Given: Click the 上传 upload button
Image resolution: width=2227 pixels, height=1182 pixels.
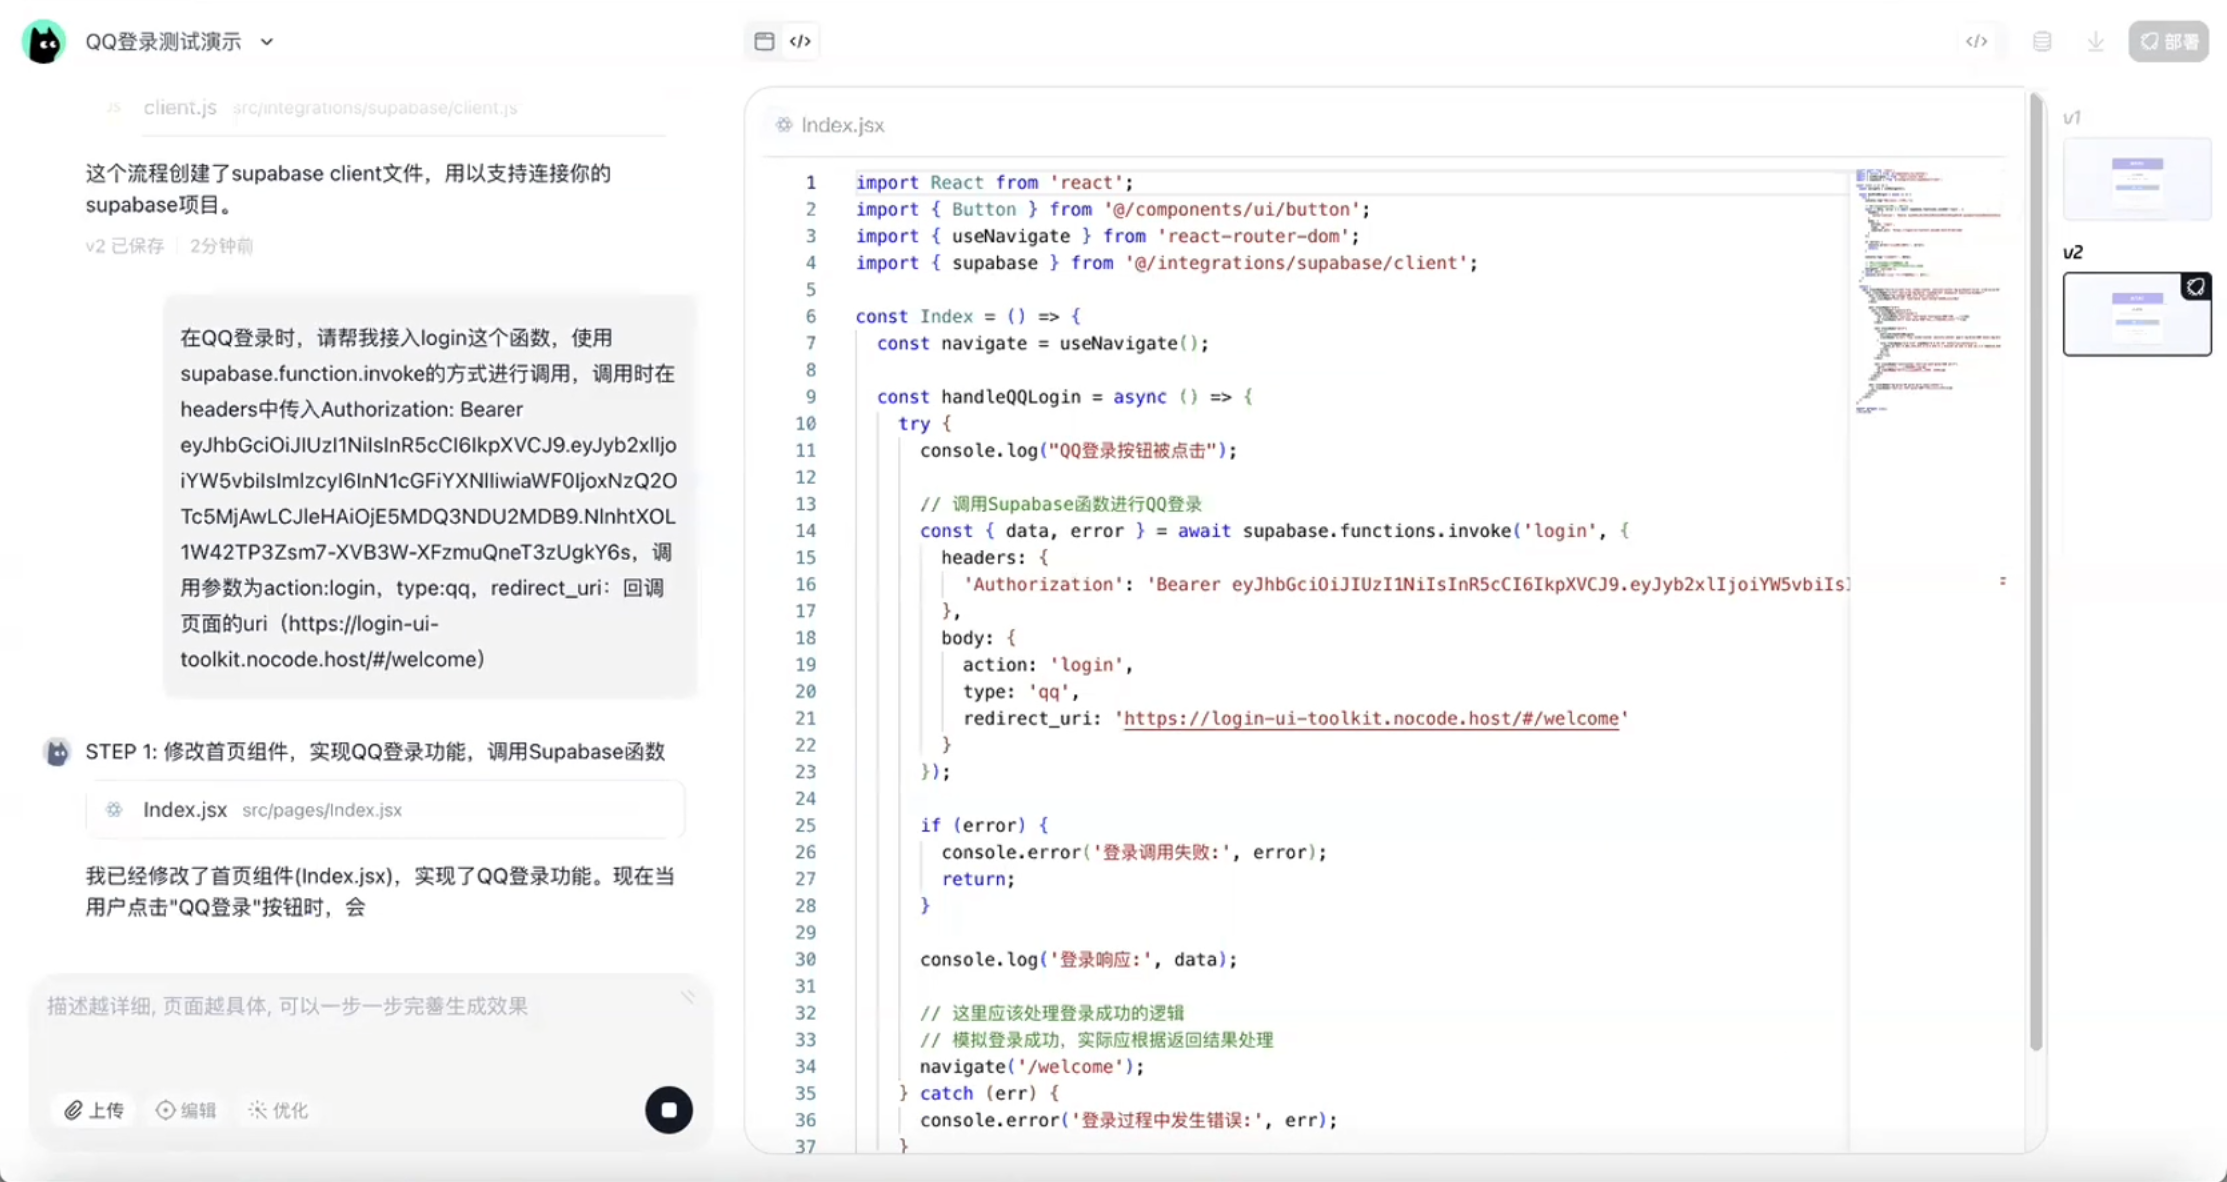Looking at the screenshot, I should point(94,1110).
